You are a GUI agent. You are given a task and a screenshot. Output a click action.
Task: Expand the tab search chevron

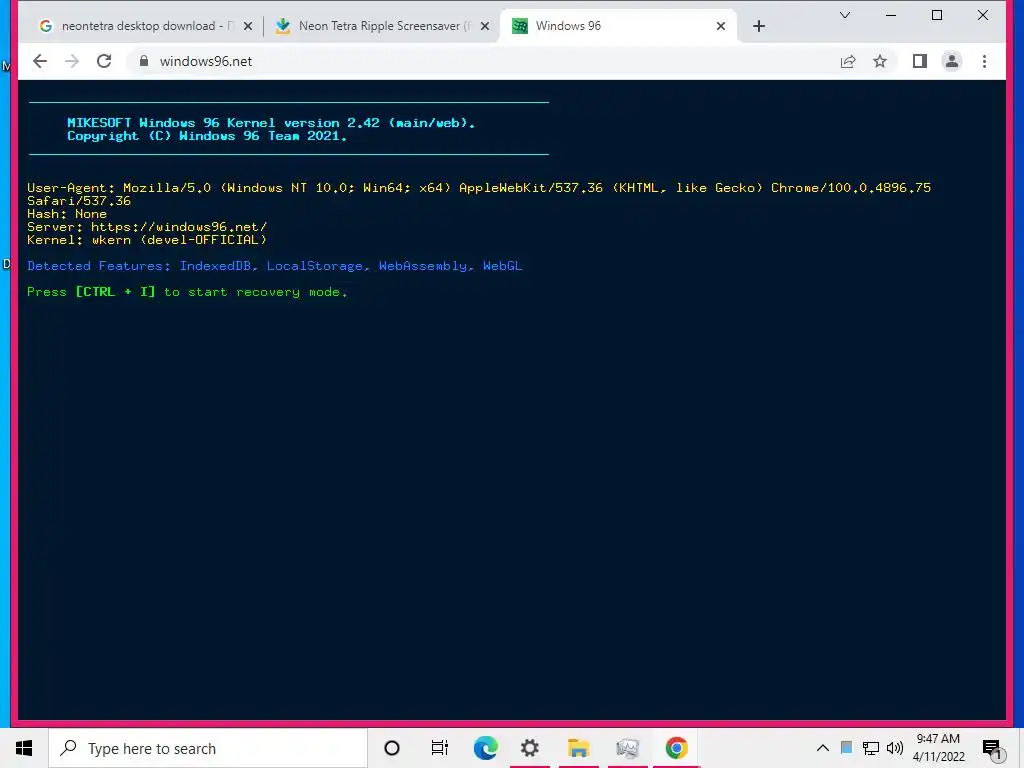pyautogui.click(x=844, y=15)
